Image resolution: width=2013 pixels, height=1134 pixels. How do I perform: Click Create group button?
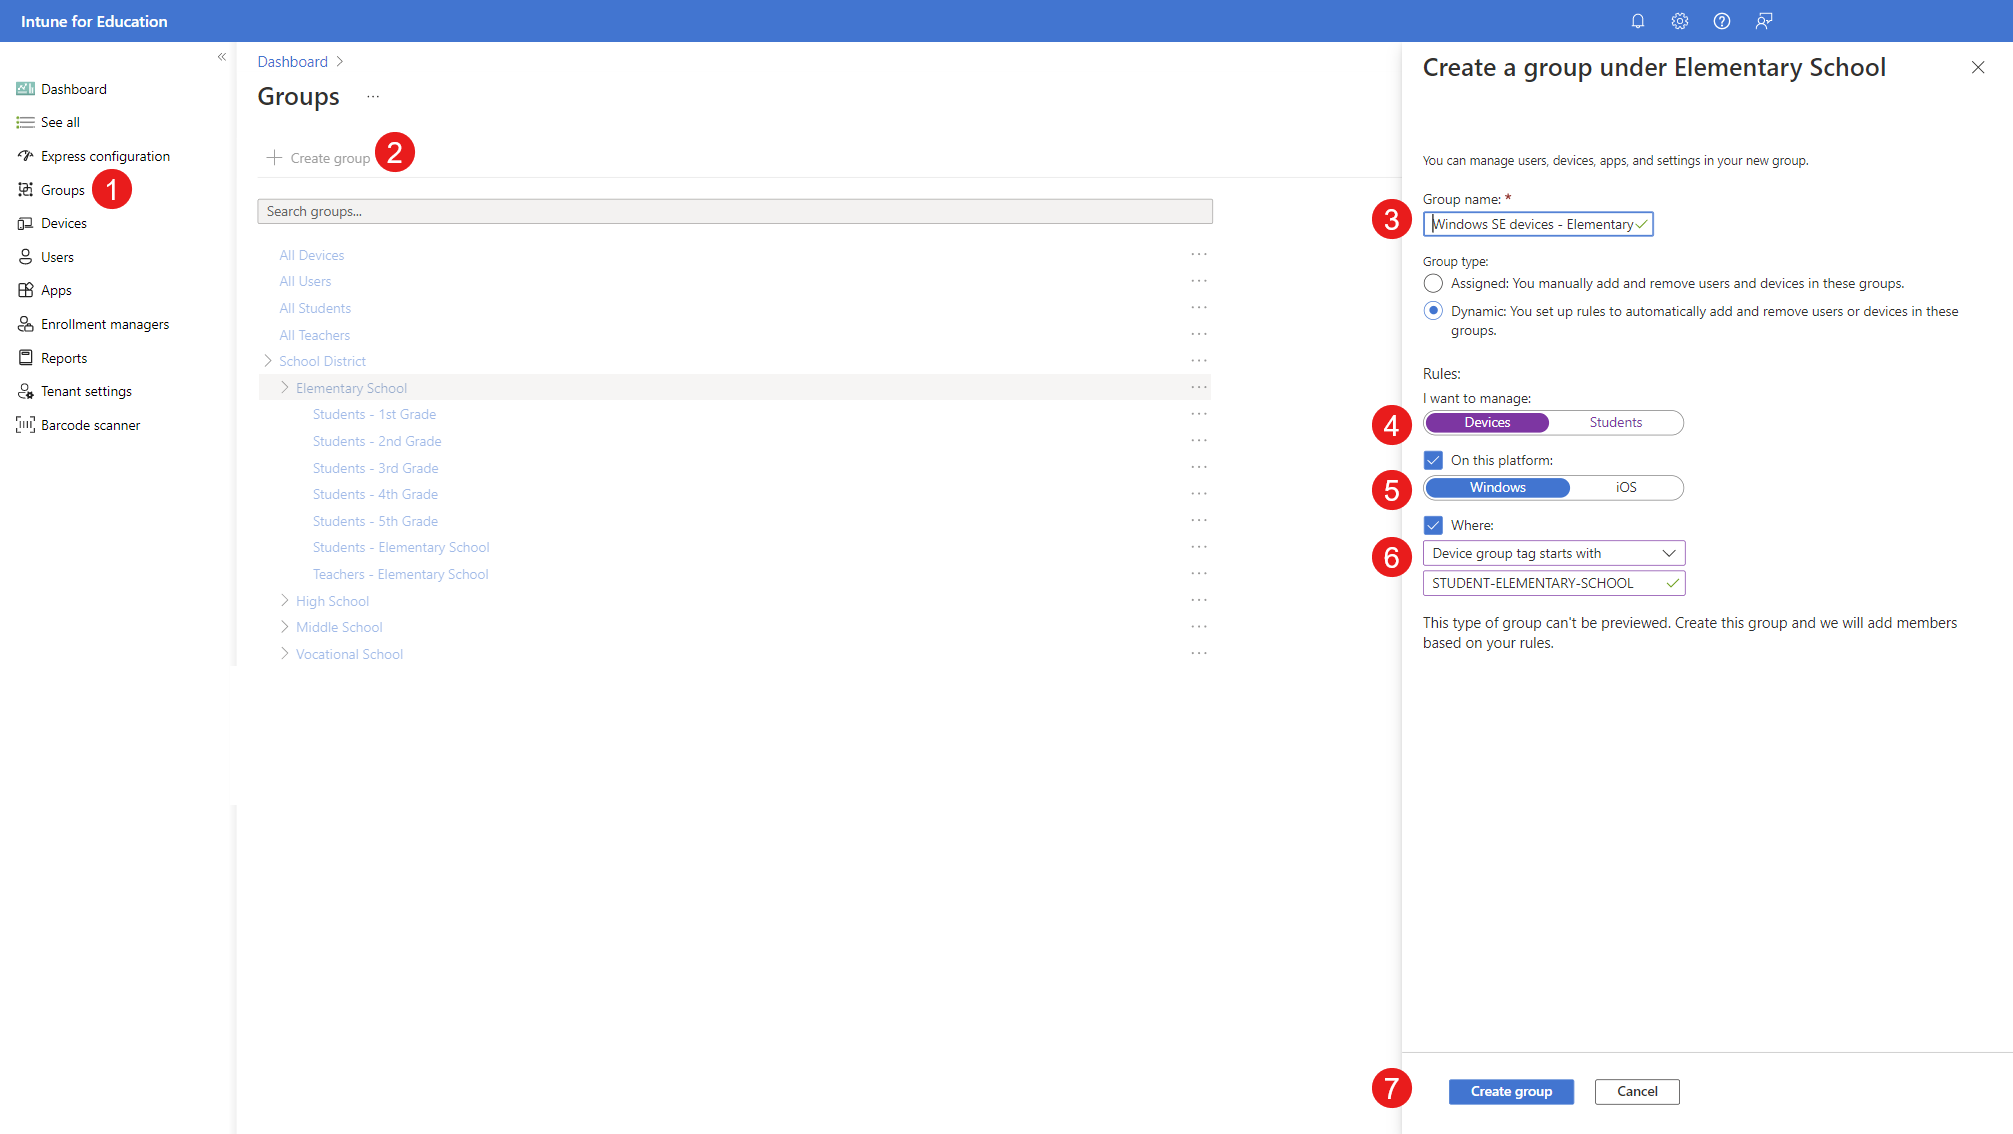[x=1511, y=1091]
